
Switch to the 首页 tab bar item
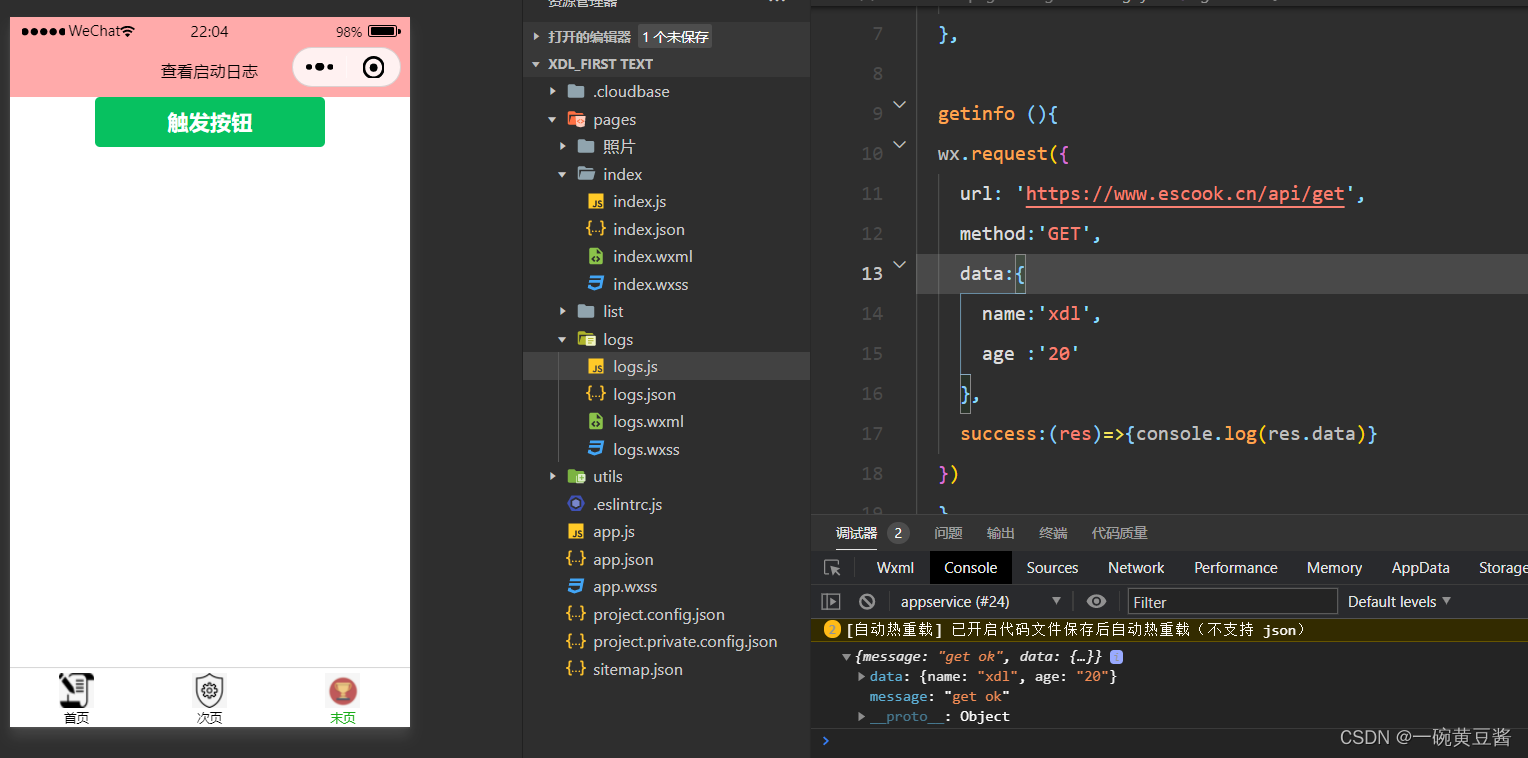[x=76, y=698]
